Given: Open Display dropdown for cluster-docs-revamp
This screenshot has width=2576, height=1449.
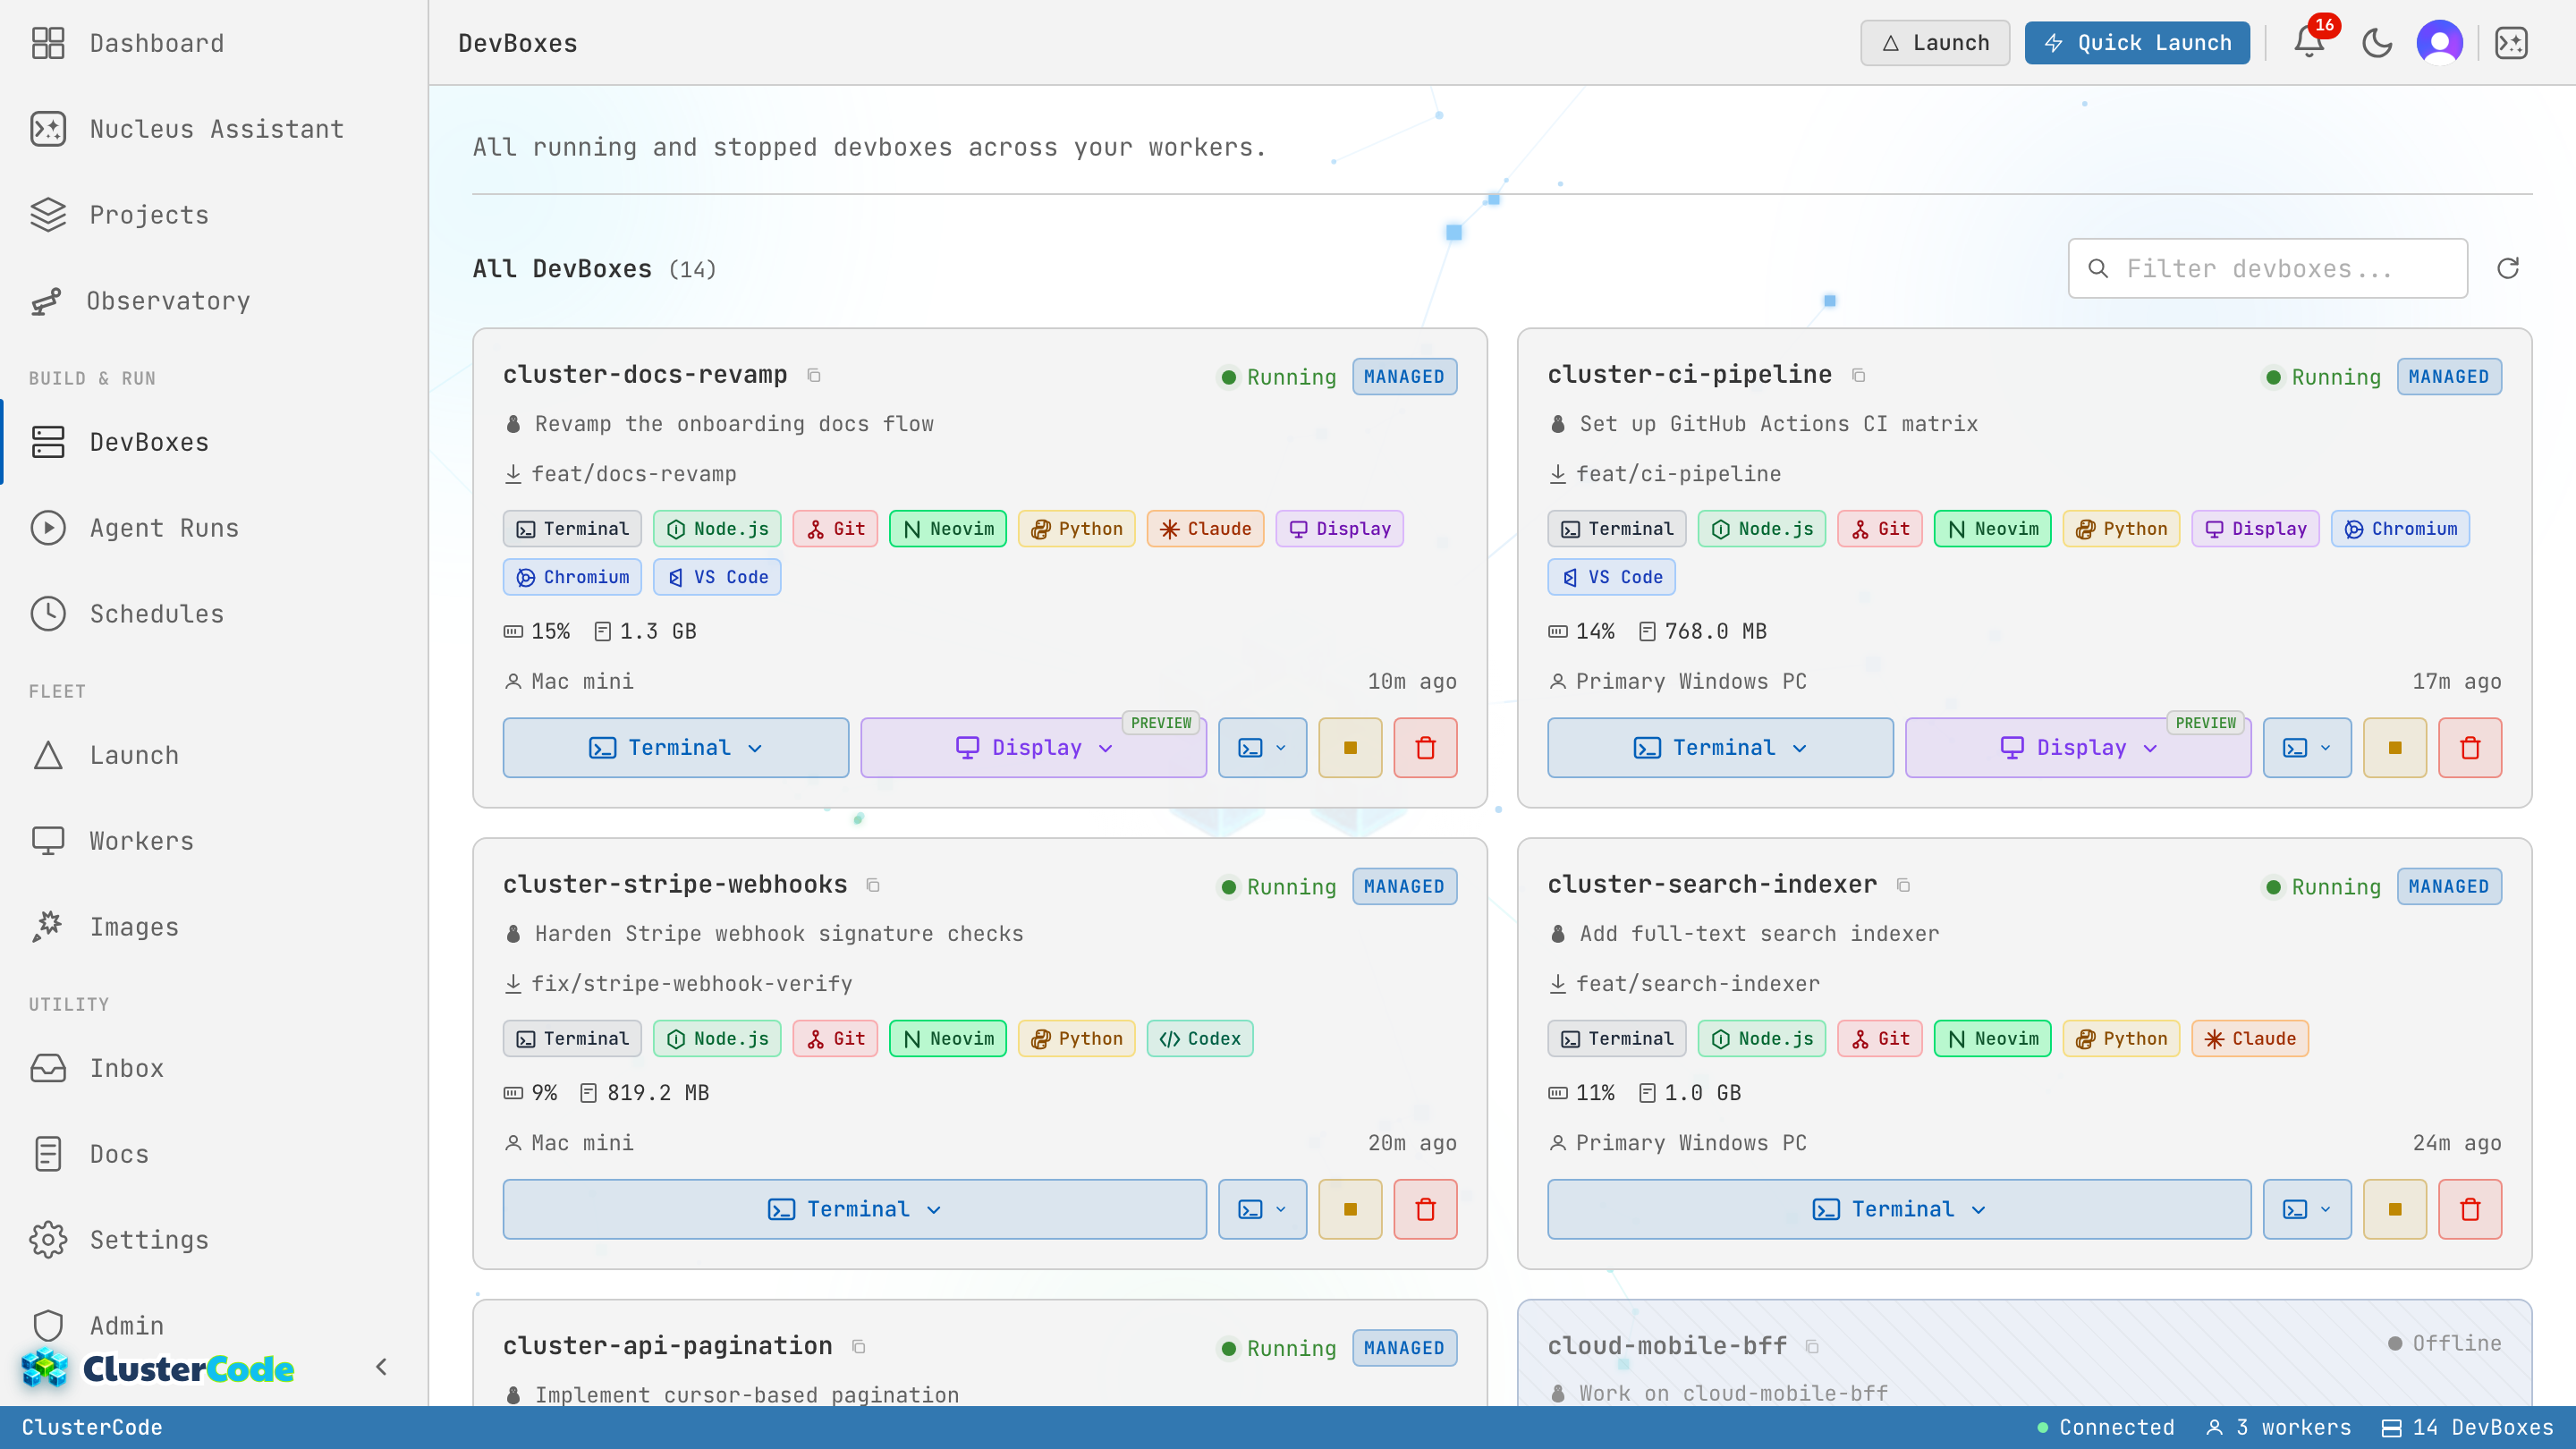Looking at the screenshot, I should (x=1034, y=748).
